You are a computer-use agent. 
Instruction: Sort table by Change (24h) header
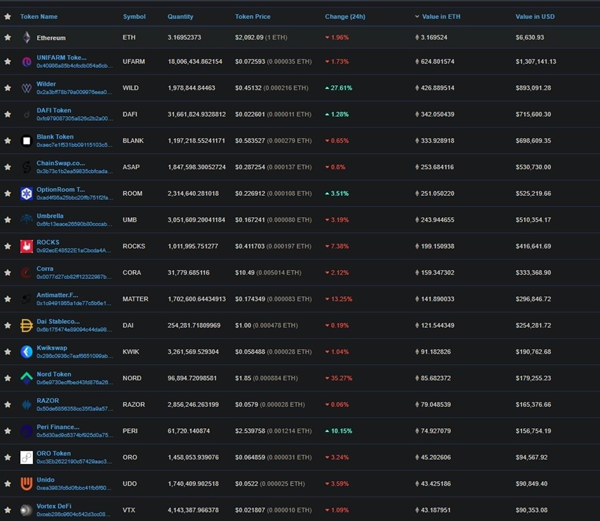(345, 16)
